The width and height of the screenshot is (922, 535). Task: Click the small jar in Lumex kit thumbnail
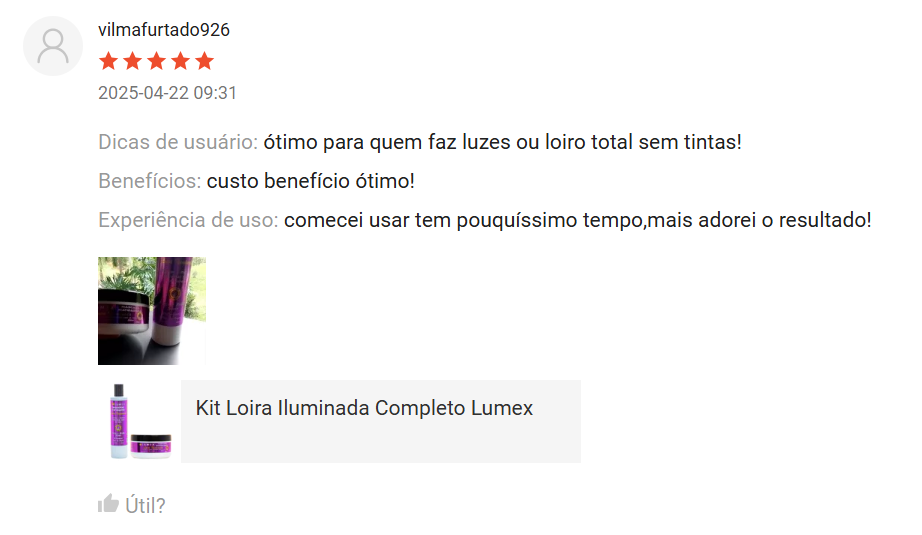(151, 446)
